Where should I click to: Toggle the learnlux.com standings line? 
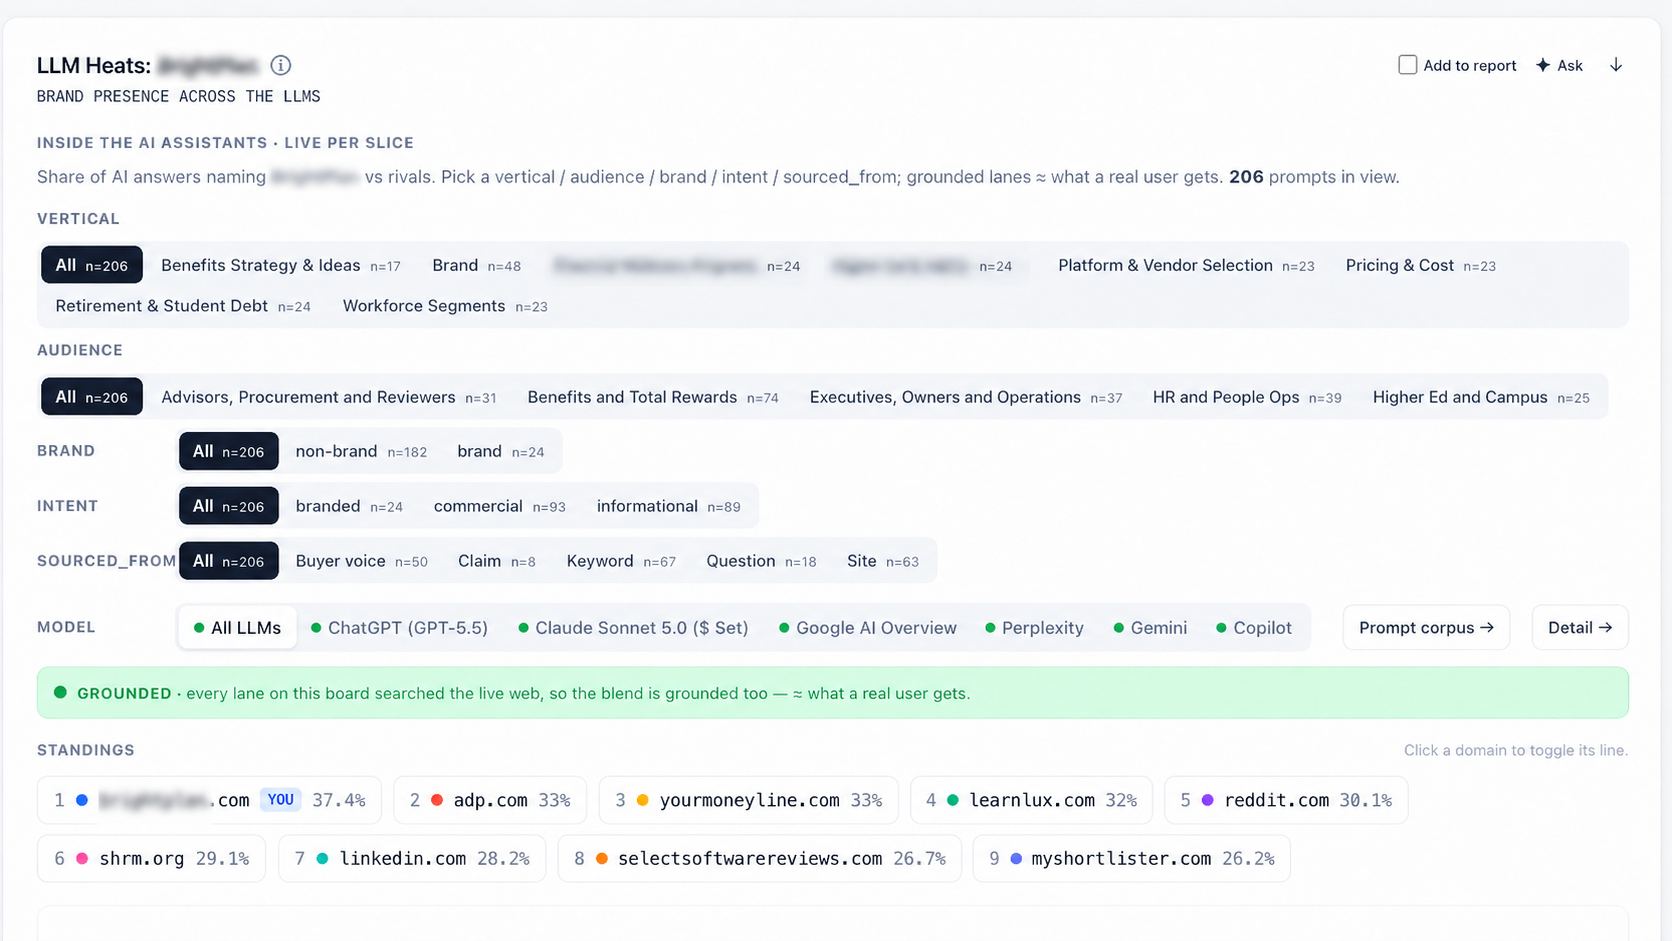point(1031,800)
